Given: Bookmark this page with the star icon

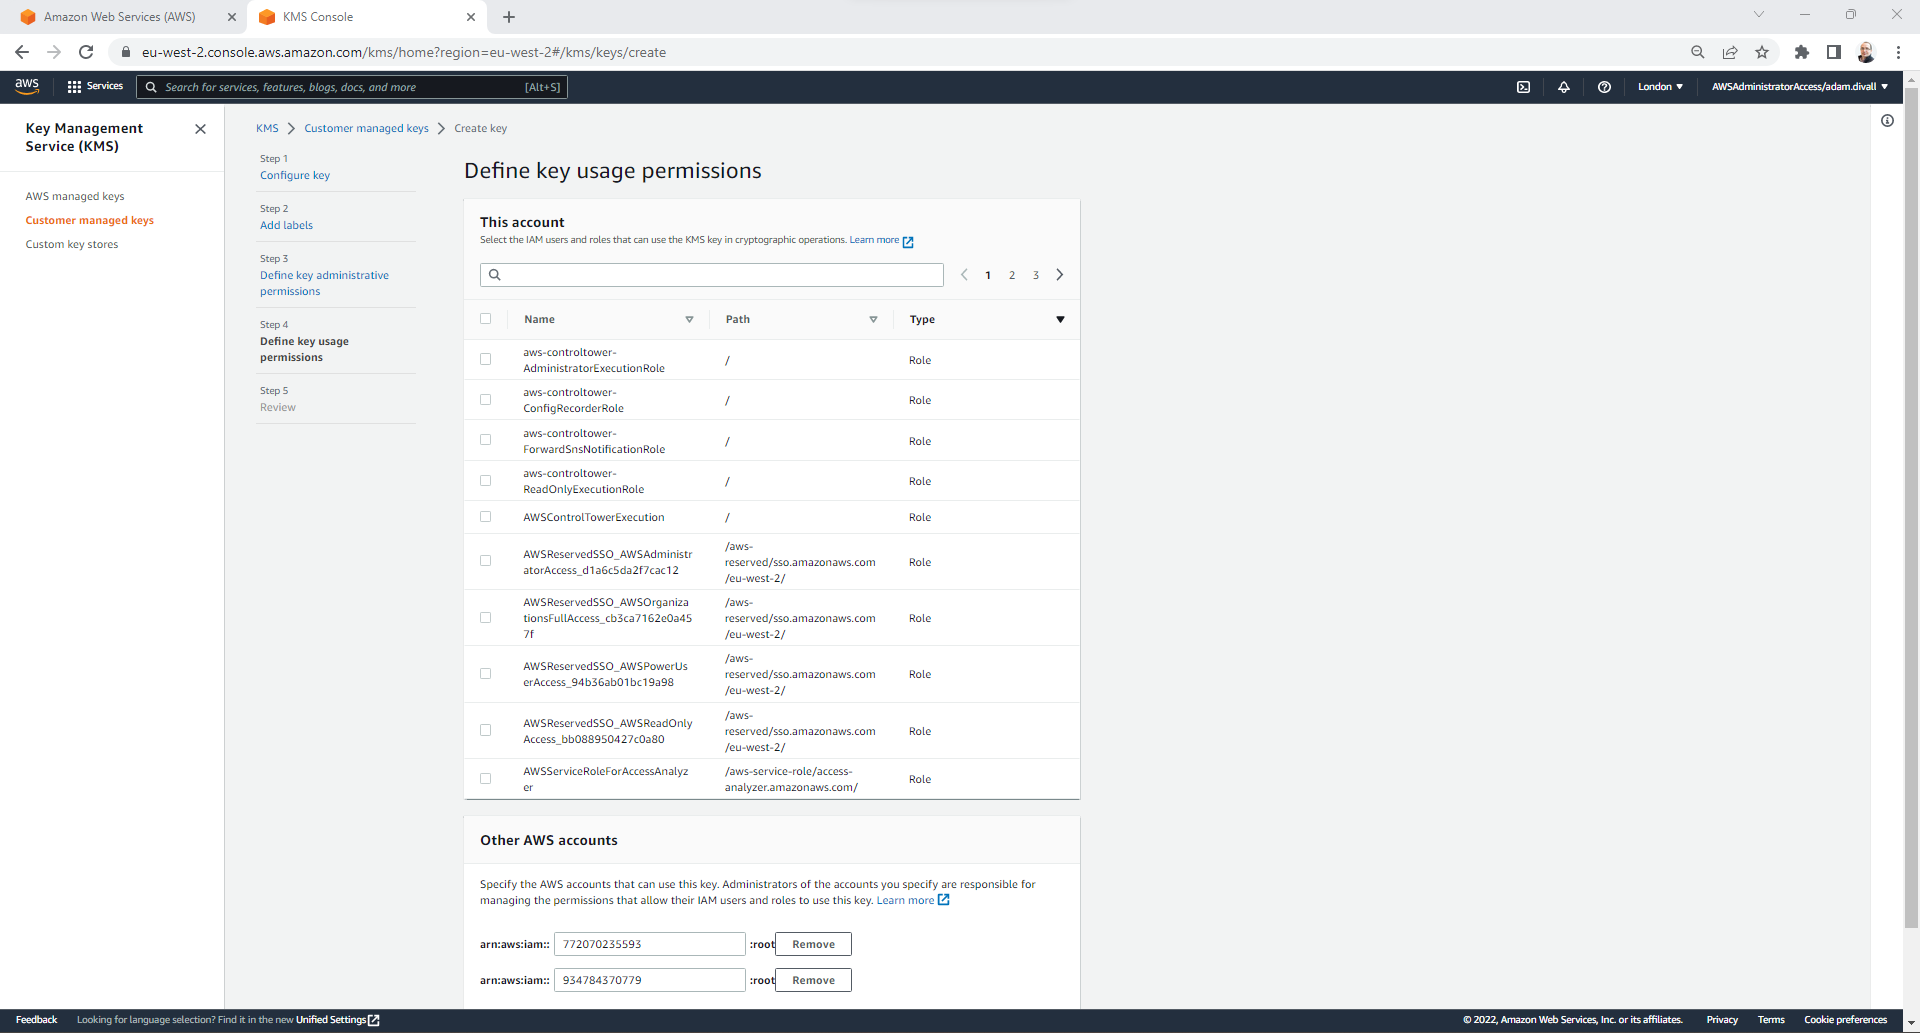Looking at the screenshot, I should click(1762, 52).
